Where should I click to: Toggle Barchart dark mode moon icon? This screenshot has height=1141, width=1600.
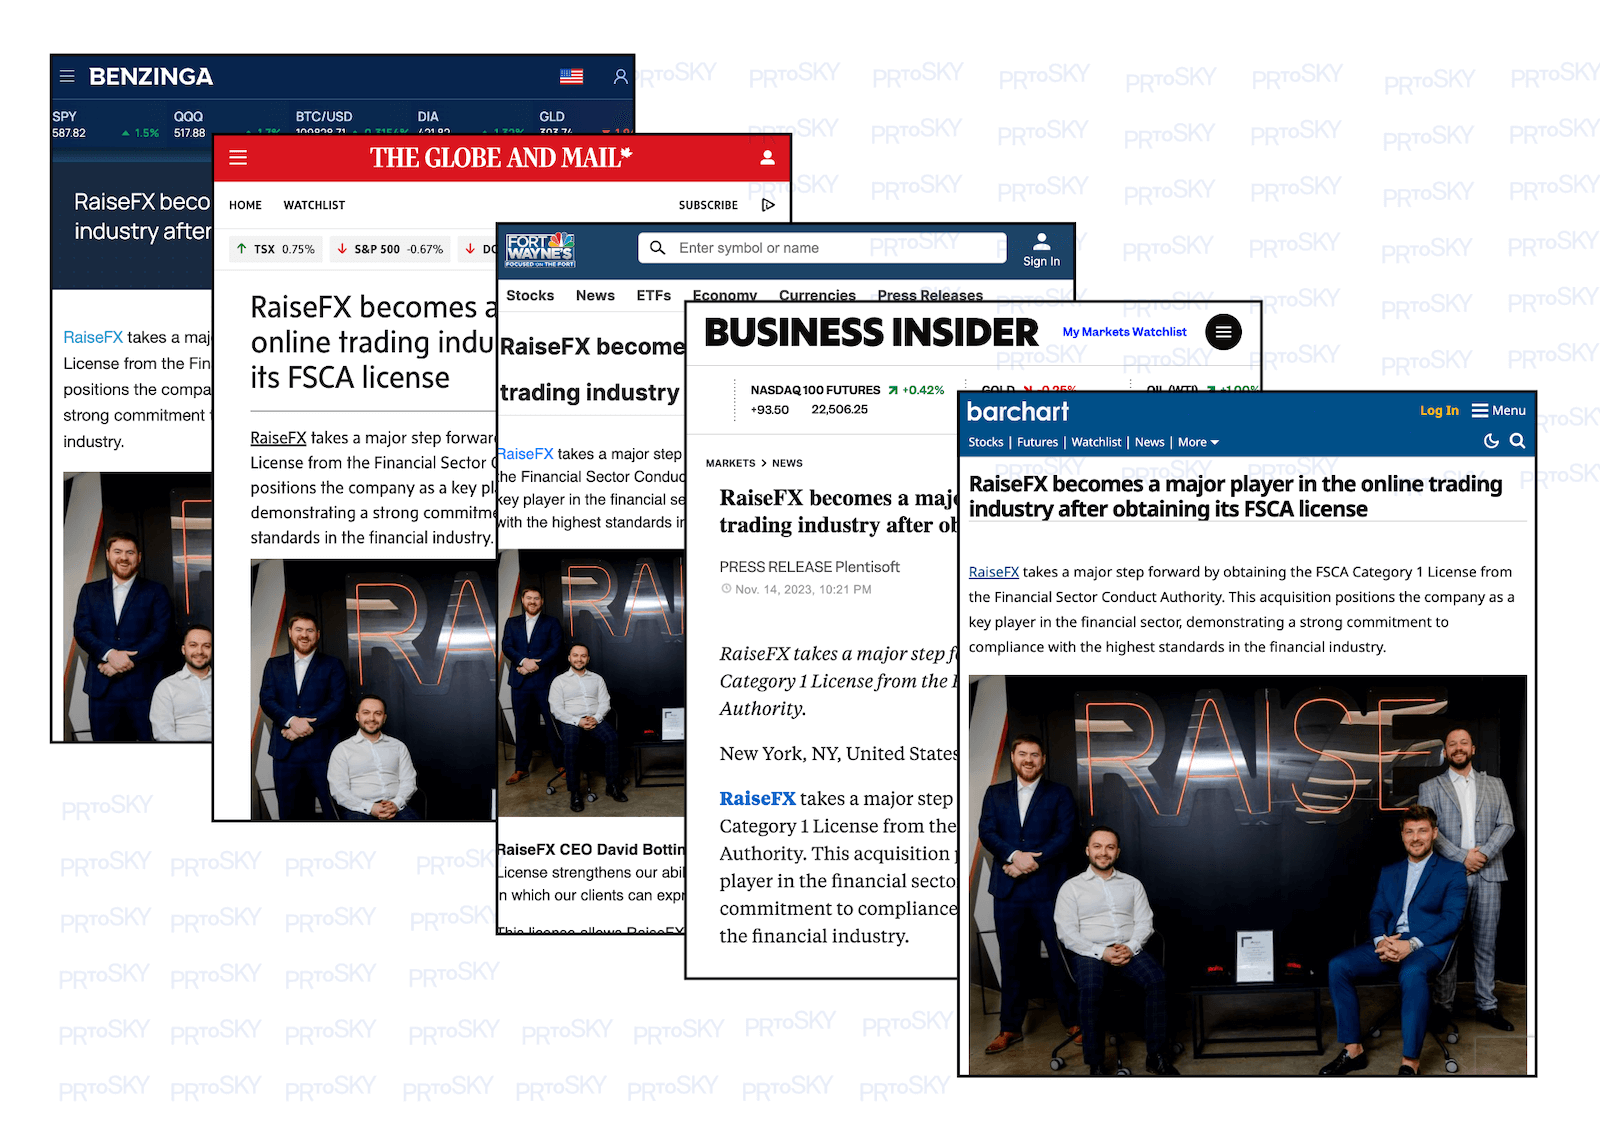click(1491, 441)
